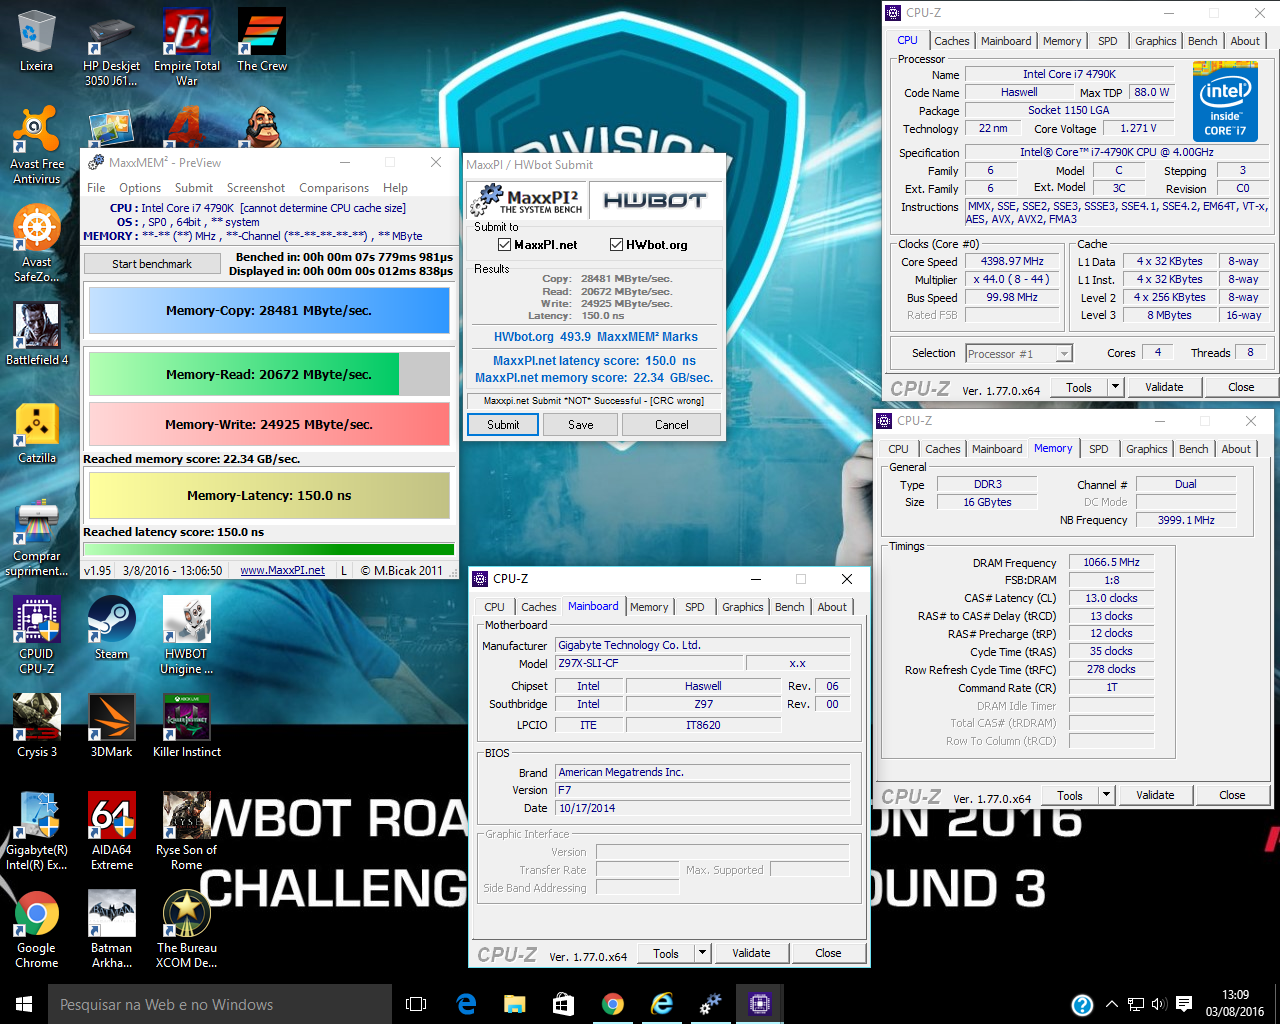Click the Memory-Latency result bar
Viewport: 1280px width, 1024px height.
pyautogui.click(x=269, y=495)
